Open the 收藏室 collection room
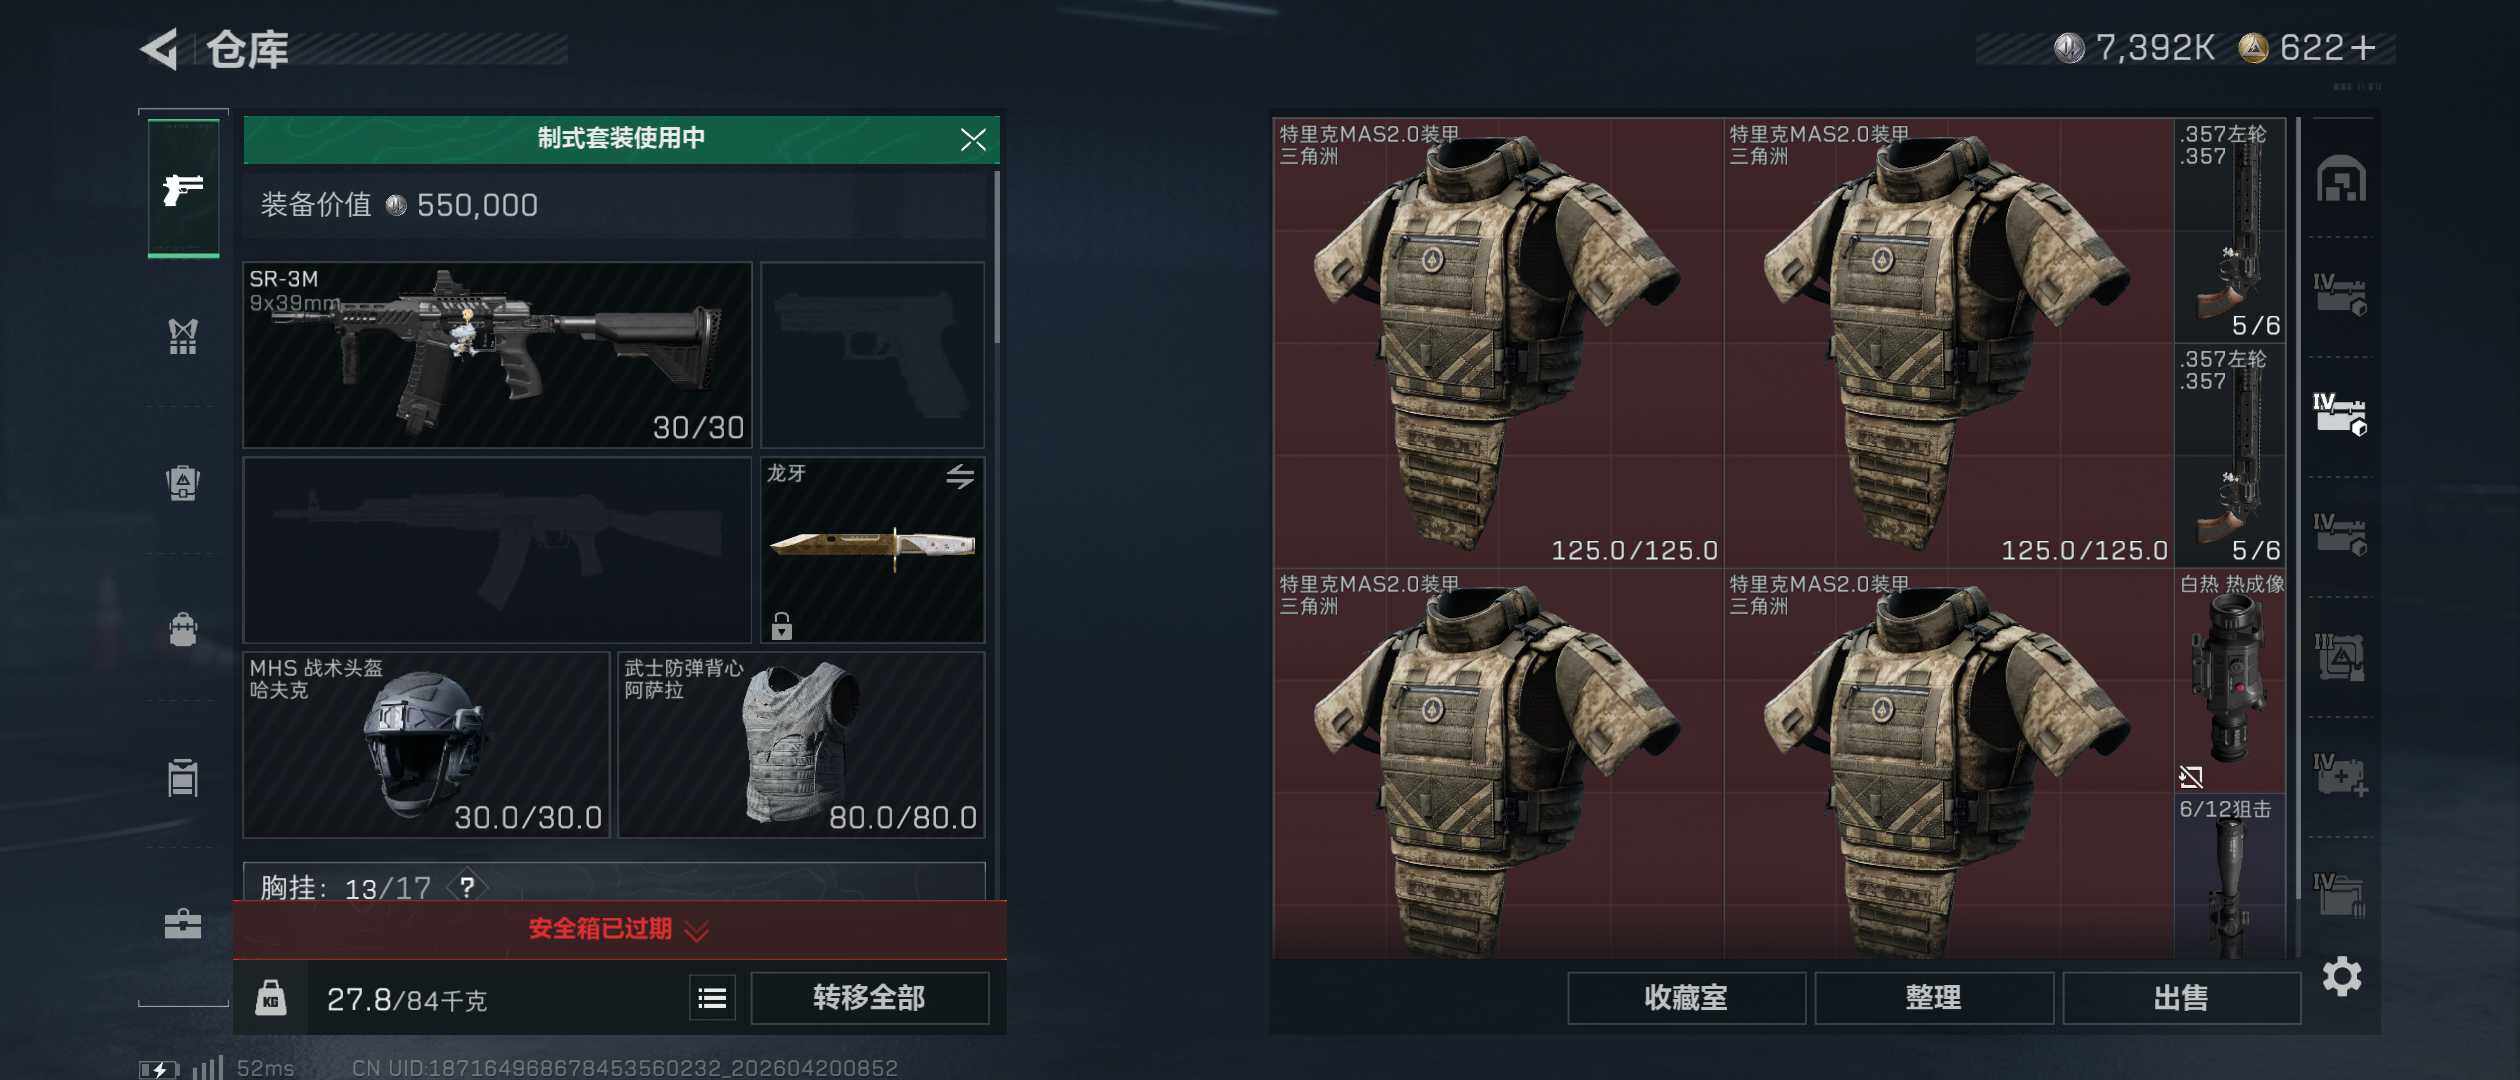 [1686, 998]
